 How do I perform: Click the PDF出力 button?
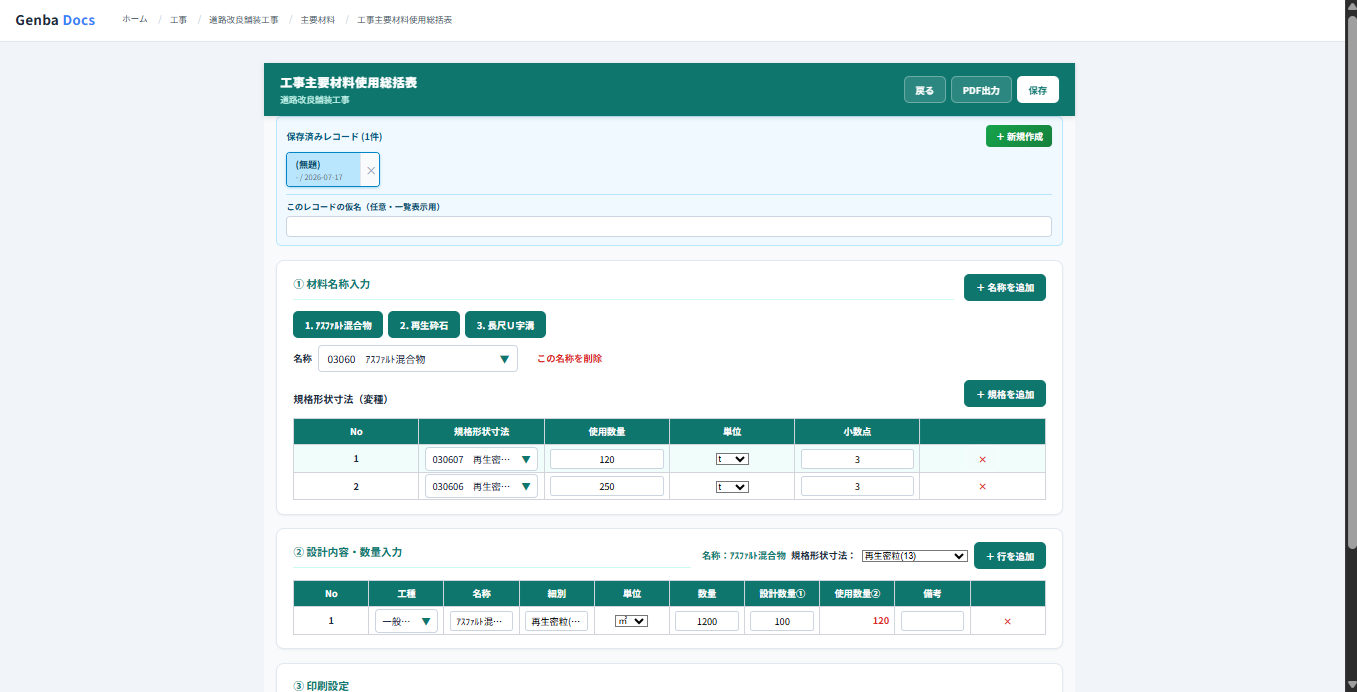click(x=981, y=90)
